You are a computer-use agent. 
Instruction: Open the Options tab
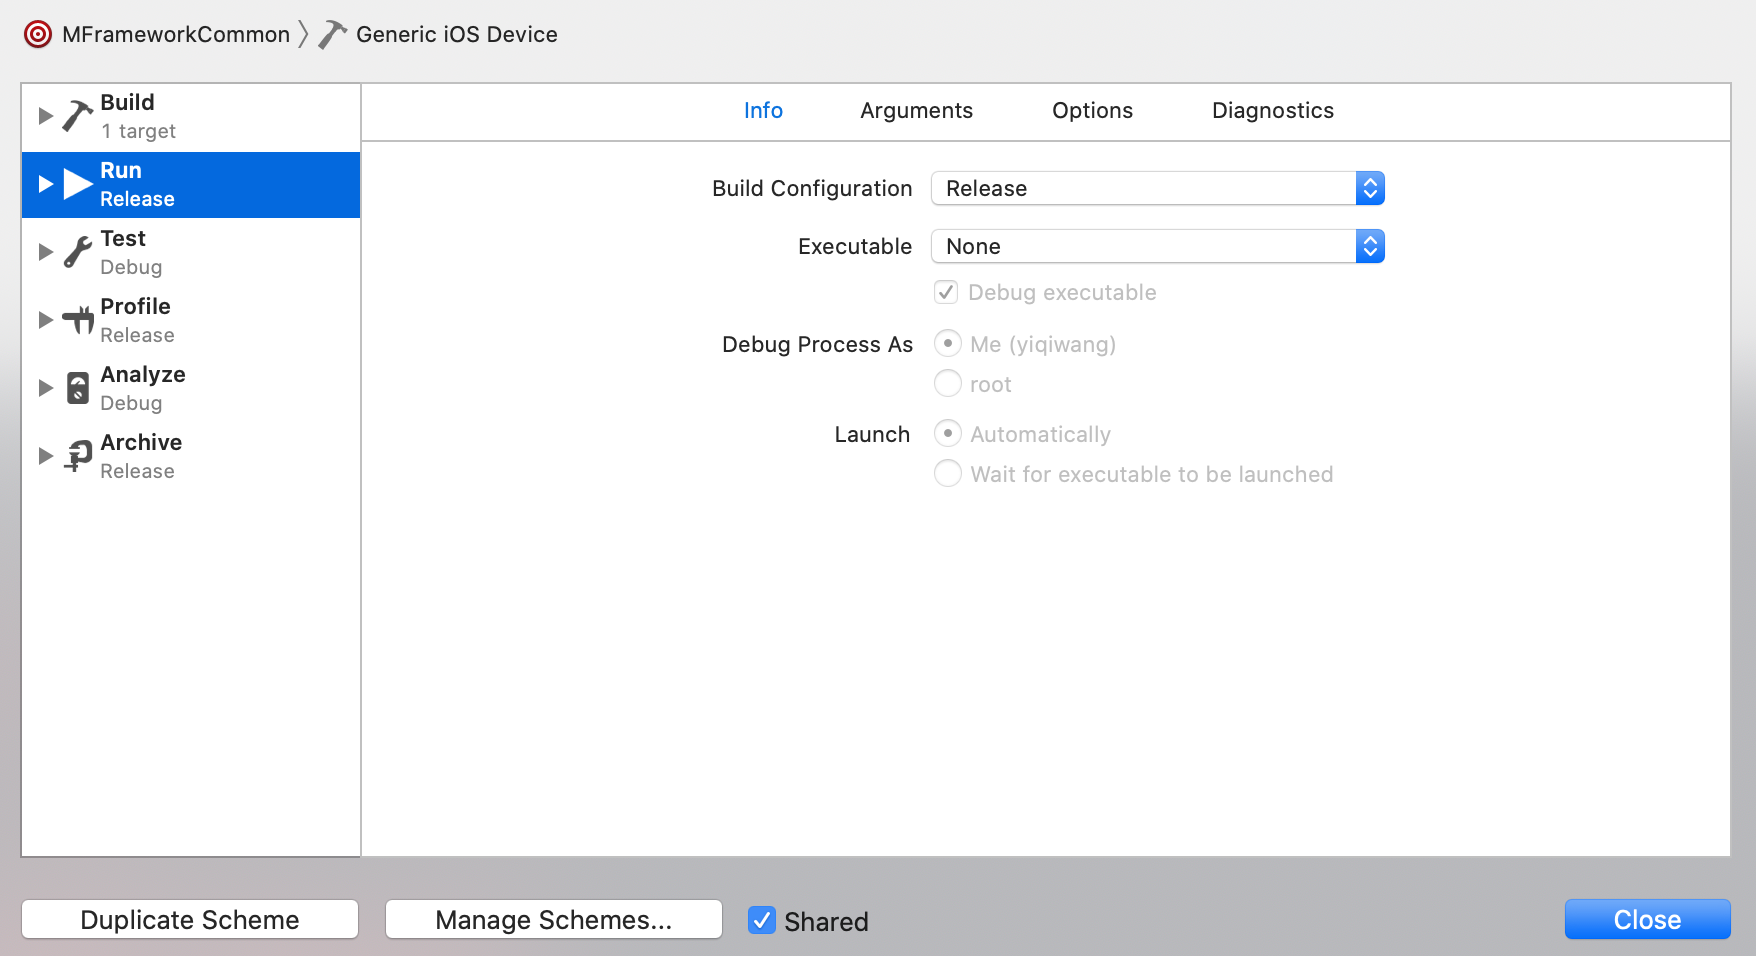(x=1092, y=110)
